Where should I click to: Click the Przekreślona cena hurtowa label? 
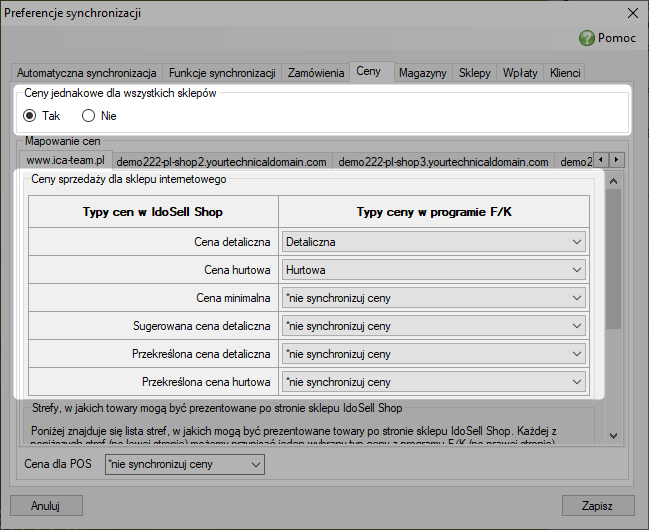tap(206, 382)
